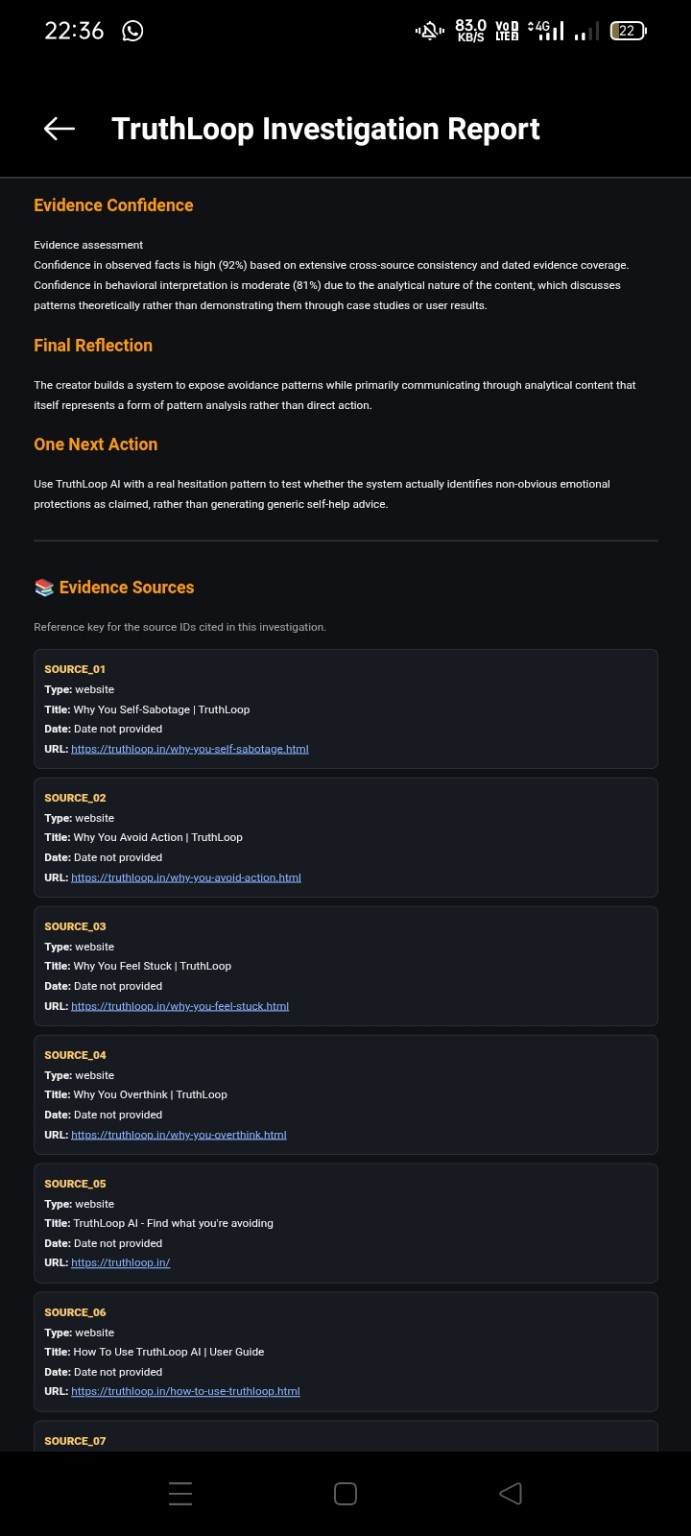Tap the back arrow in the report header
The image size is (691, 1536).
point(59,128)
